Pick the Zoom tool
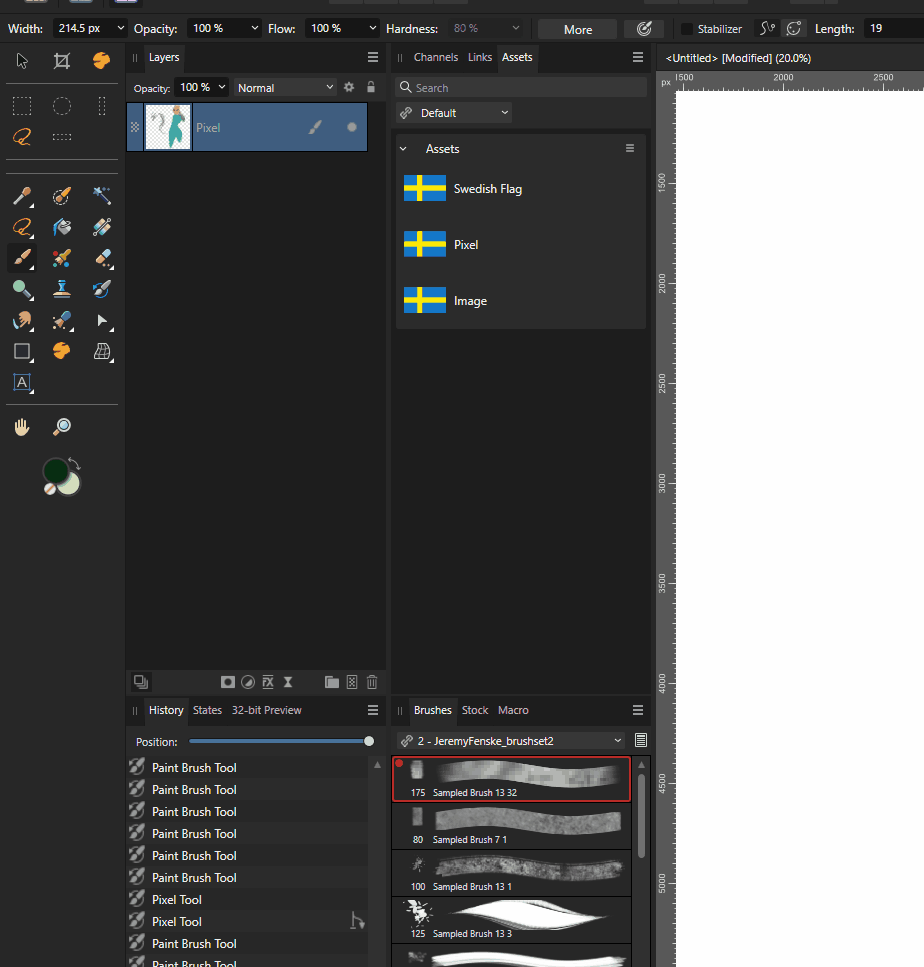Viewport: 924px width, 967px height. pos(61,426)
